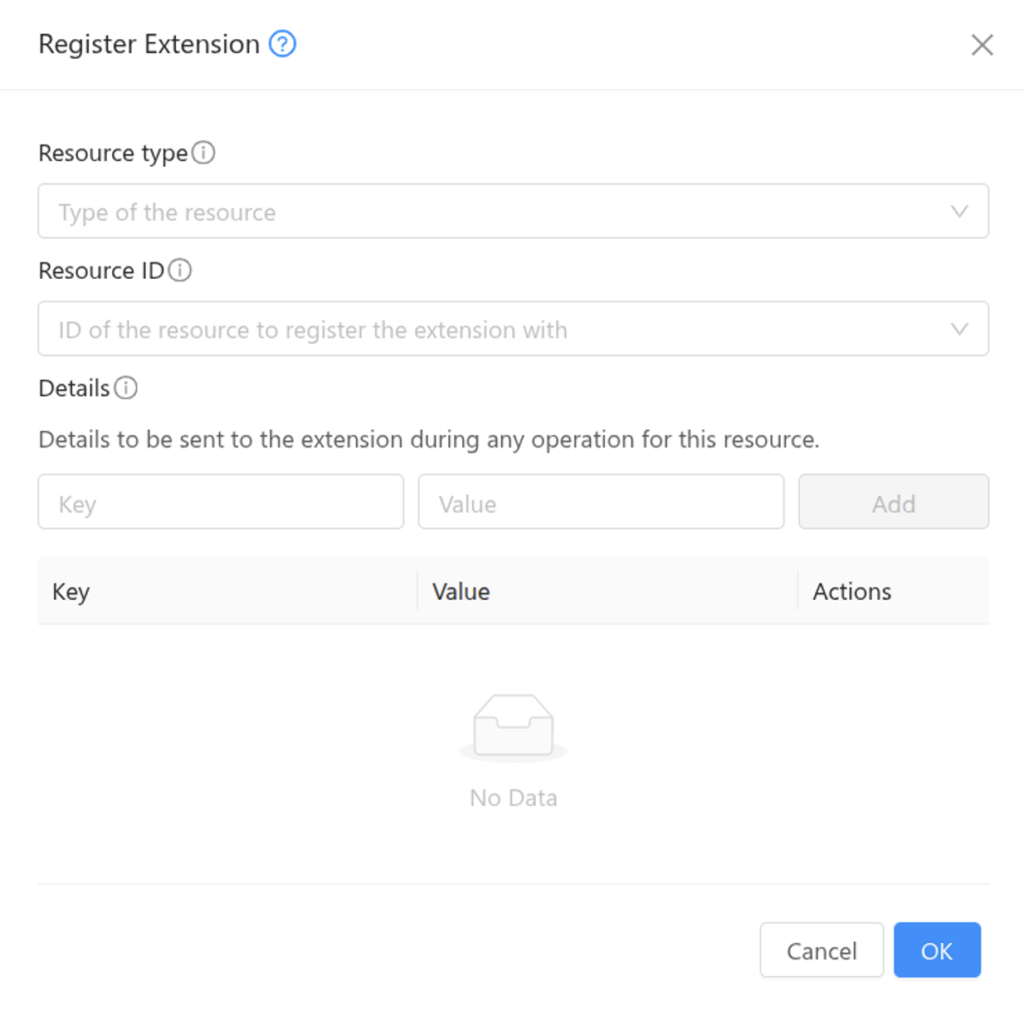Click the Key input field
This screenshot has height=1016, width=1024.
pos(220,501)
